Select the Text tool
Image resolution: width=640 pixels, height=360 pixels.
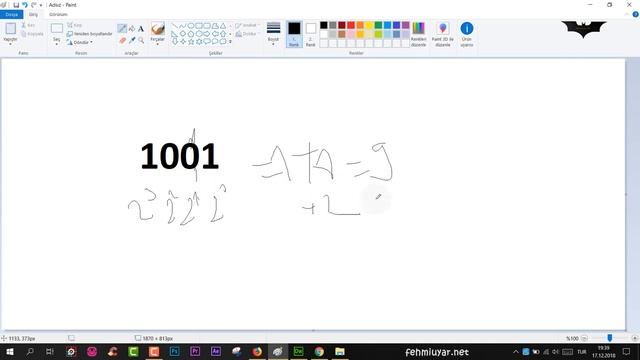pyautogui.click(x=141, y=29)
